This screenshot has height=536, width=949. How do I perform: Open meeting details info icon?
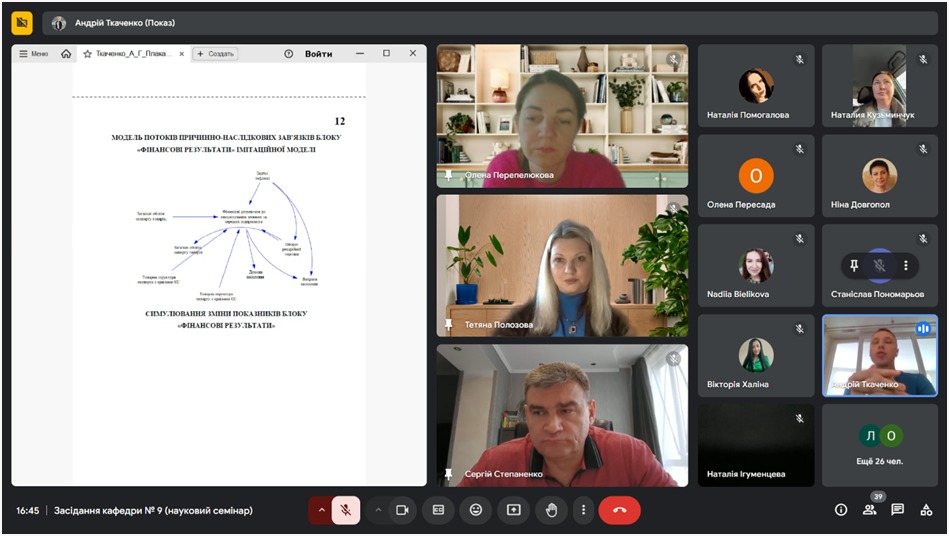tap(841, 510)
